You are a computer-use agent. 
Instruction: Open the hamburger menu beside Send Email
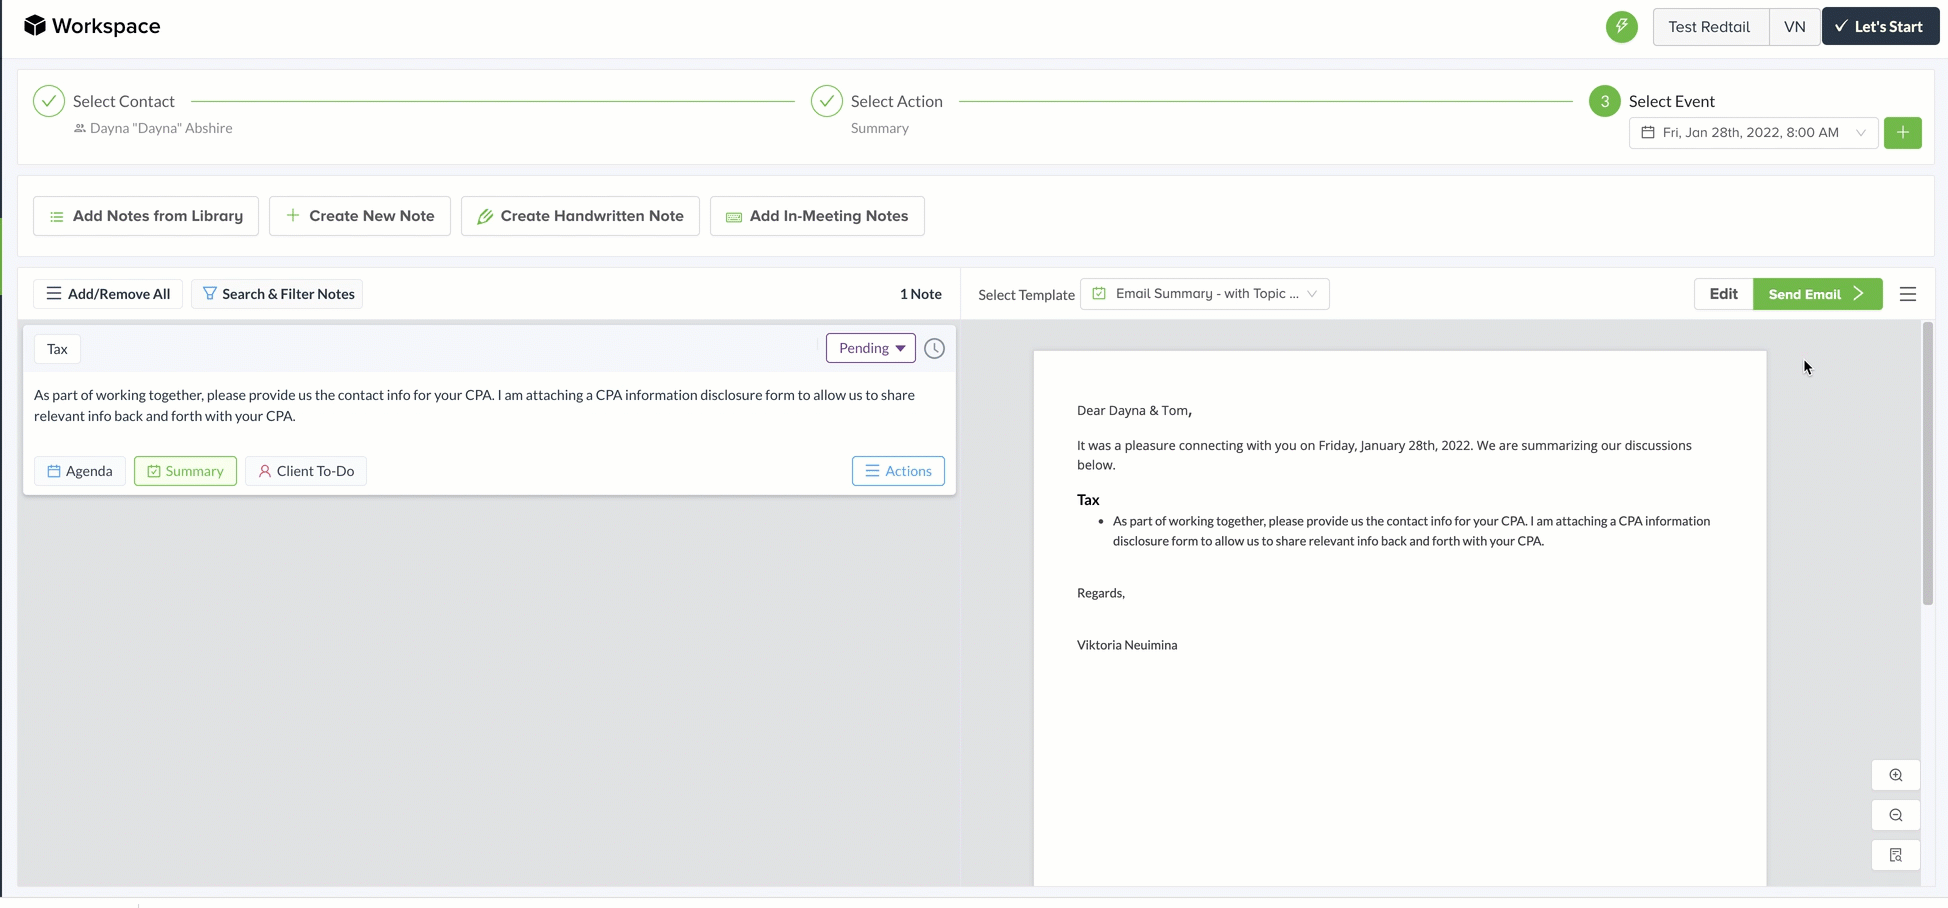[1908, 294]
